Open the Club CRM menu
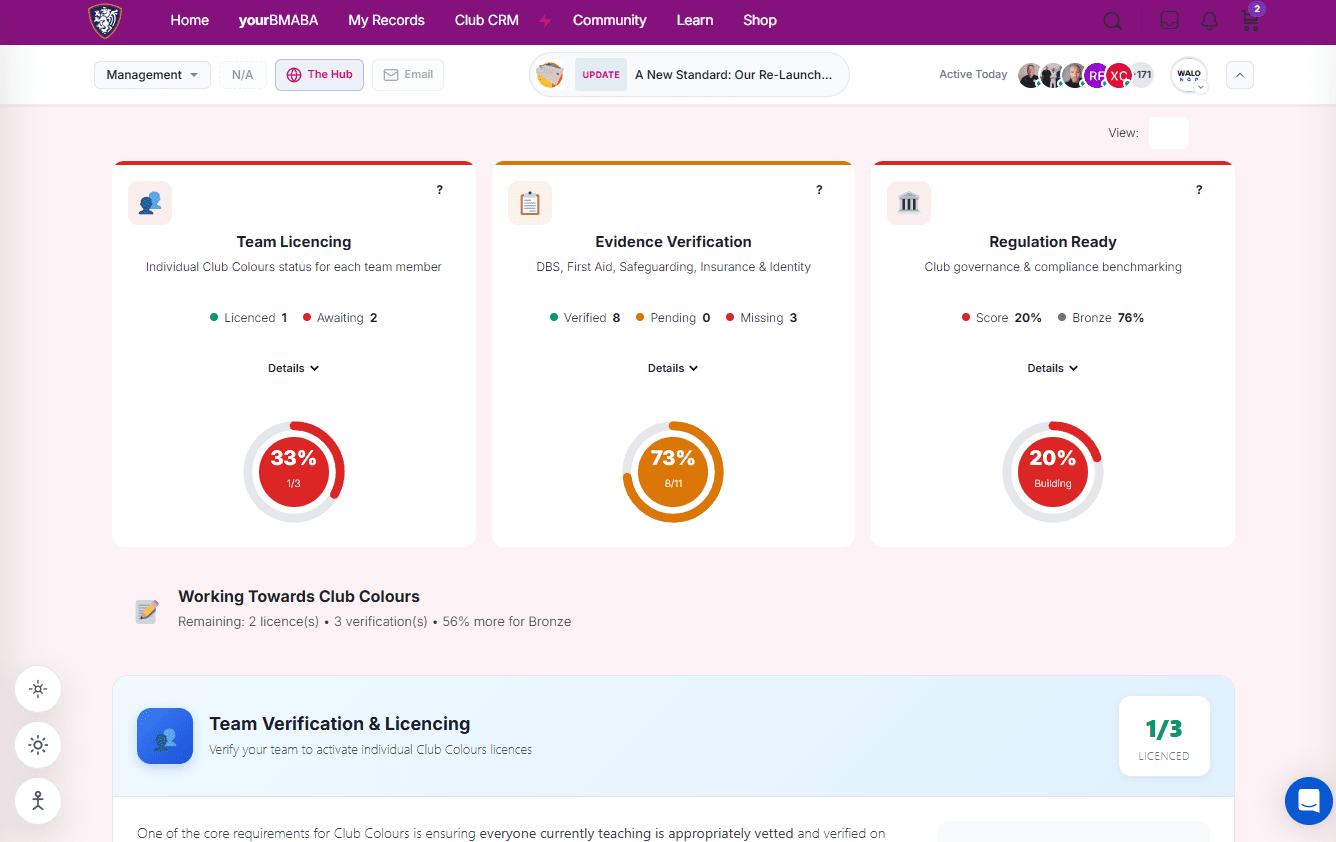 (486, 20)
